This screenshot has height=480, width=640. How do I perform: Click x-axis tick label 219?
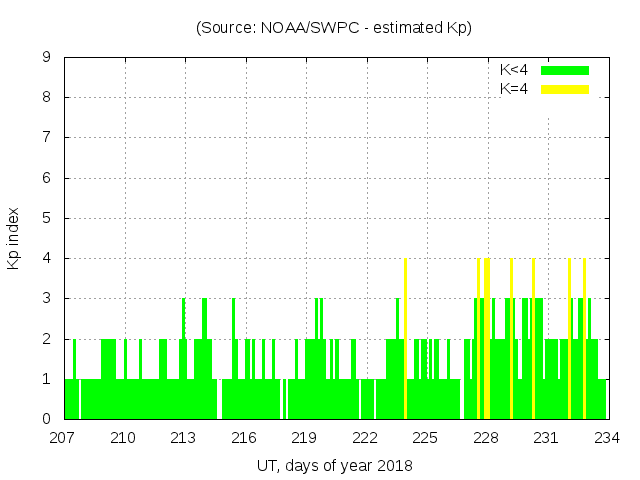pos(304,438)
